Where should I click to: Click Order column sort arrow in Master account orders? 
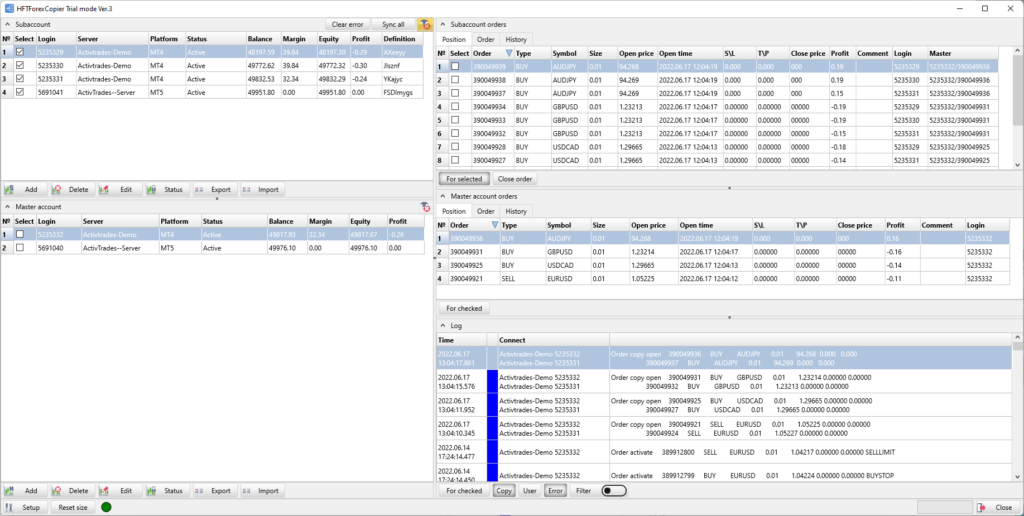click(494, 225)
